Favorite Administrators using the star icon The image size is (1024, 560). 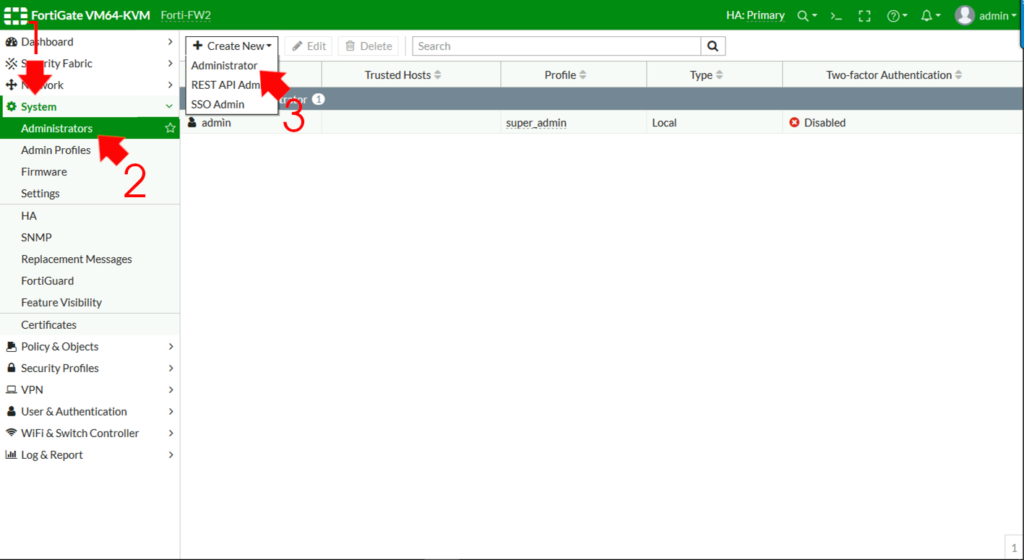[x=170, y=128]
